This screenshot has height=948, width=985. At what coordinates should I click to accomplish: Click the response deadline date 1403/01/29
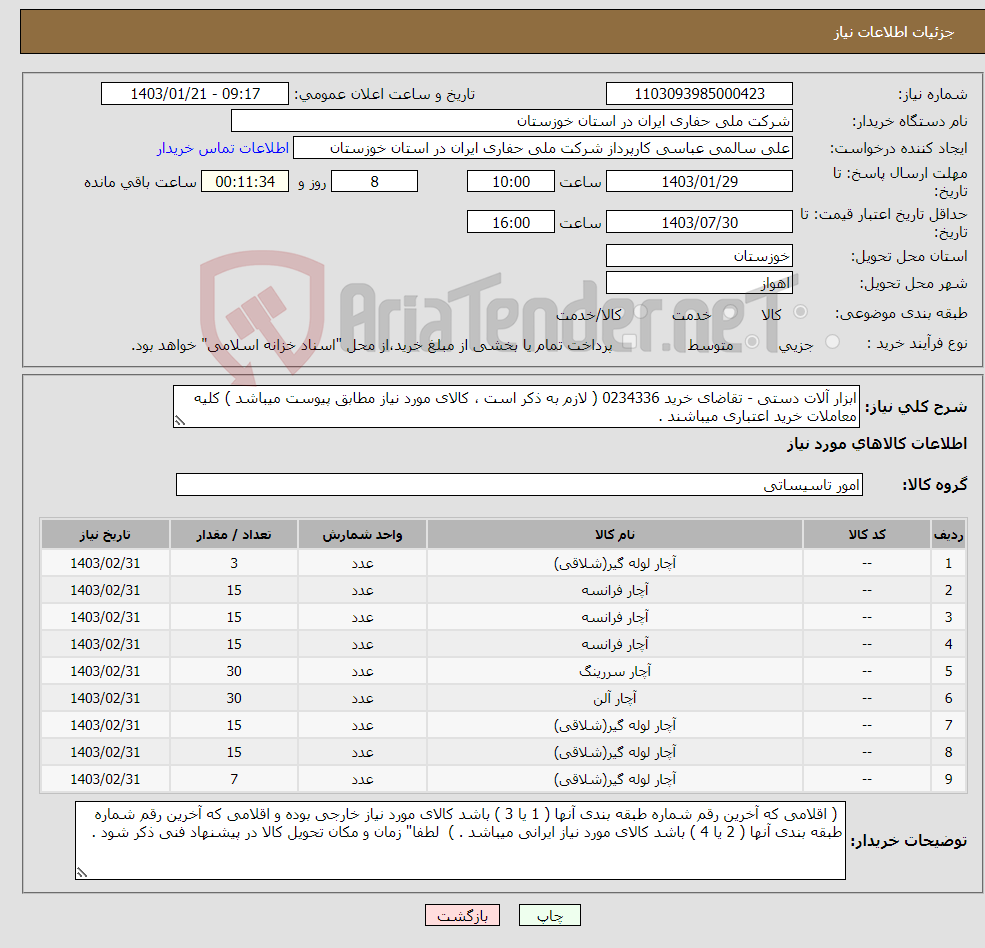tap(699, 182)
